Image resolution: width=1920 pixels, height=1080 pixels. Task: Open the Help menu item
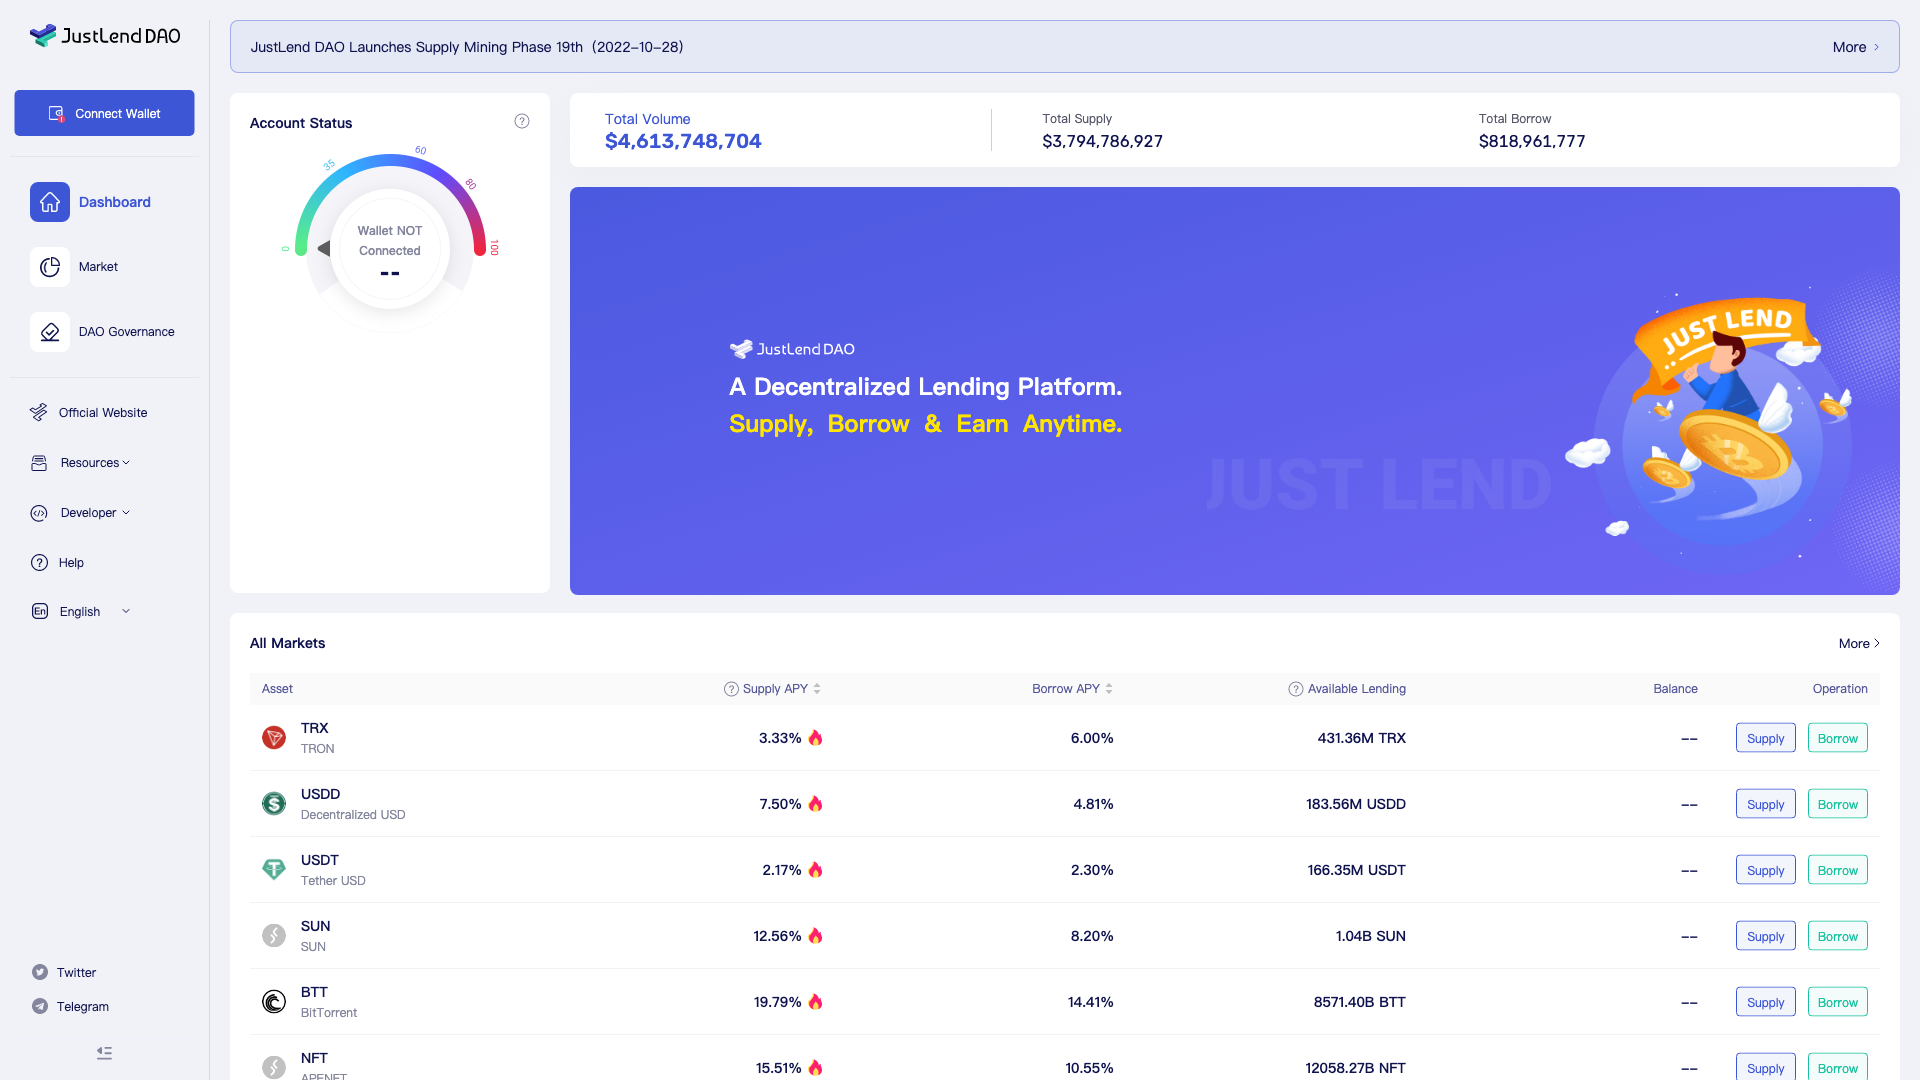click(x=71, y=563)
